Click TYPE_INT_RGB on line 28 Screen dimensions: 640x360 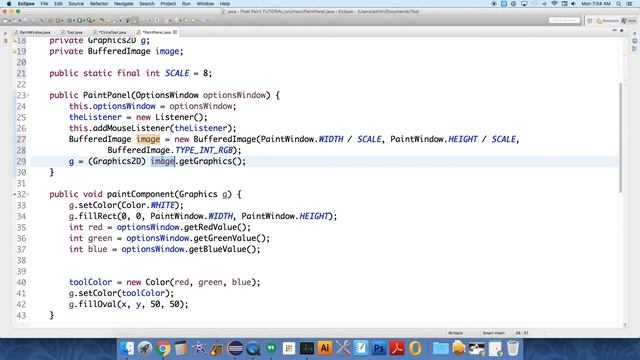(204, 150)
